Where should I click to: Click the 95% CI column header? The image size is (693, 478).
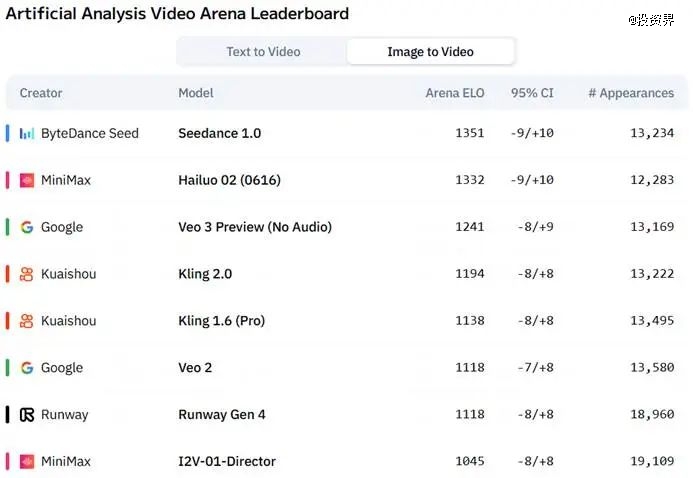coord(532,93)
